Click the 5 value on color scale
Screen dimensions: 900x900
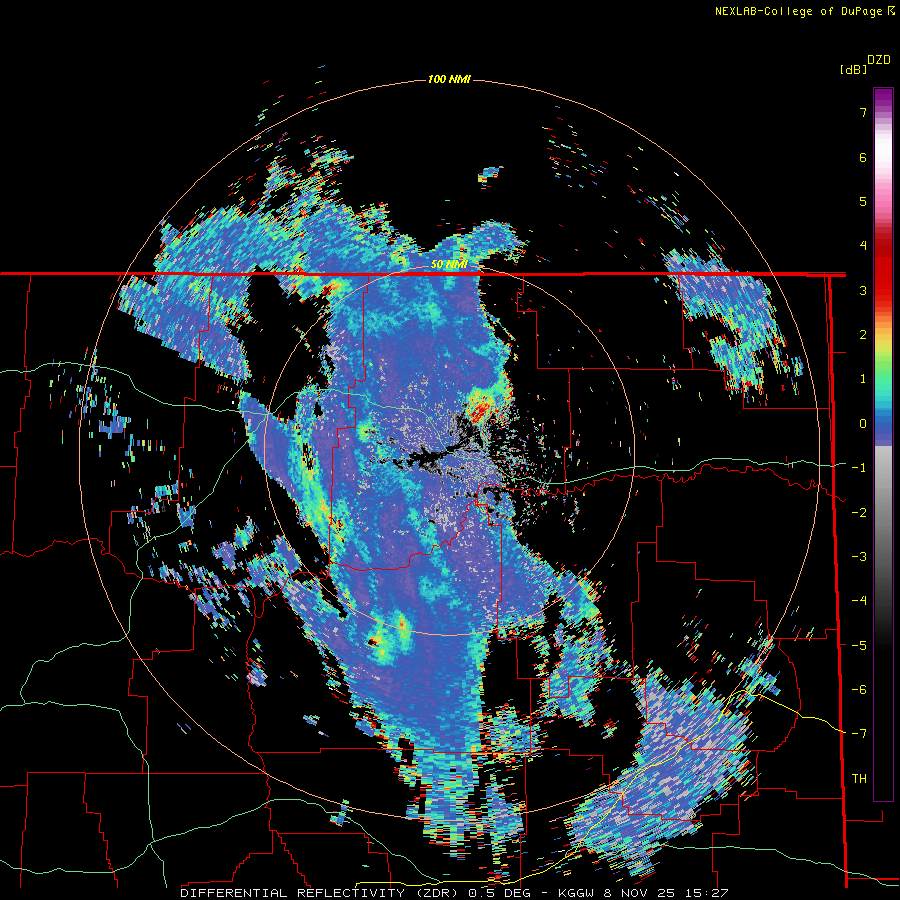tap(863, 201)
